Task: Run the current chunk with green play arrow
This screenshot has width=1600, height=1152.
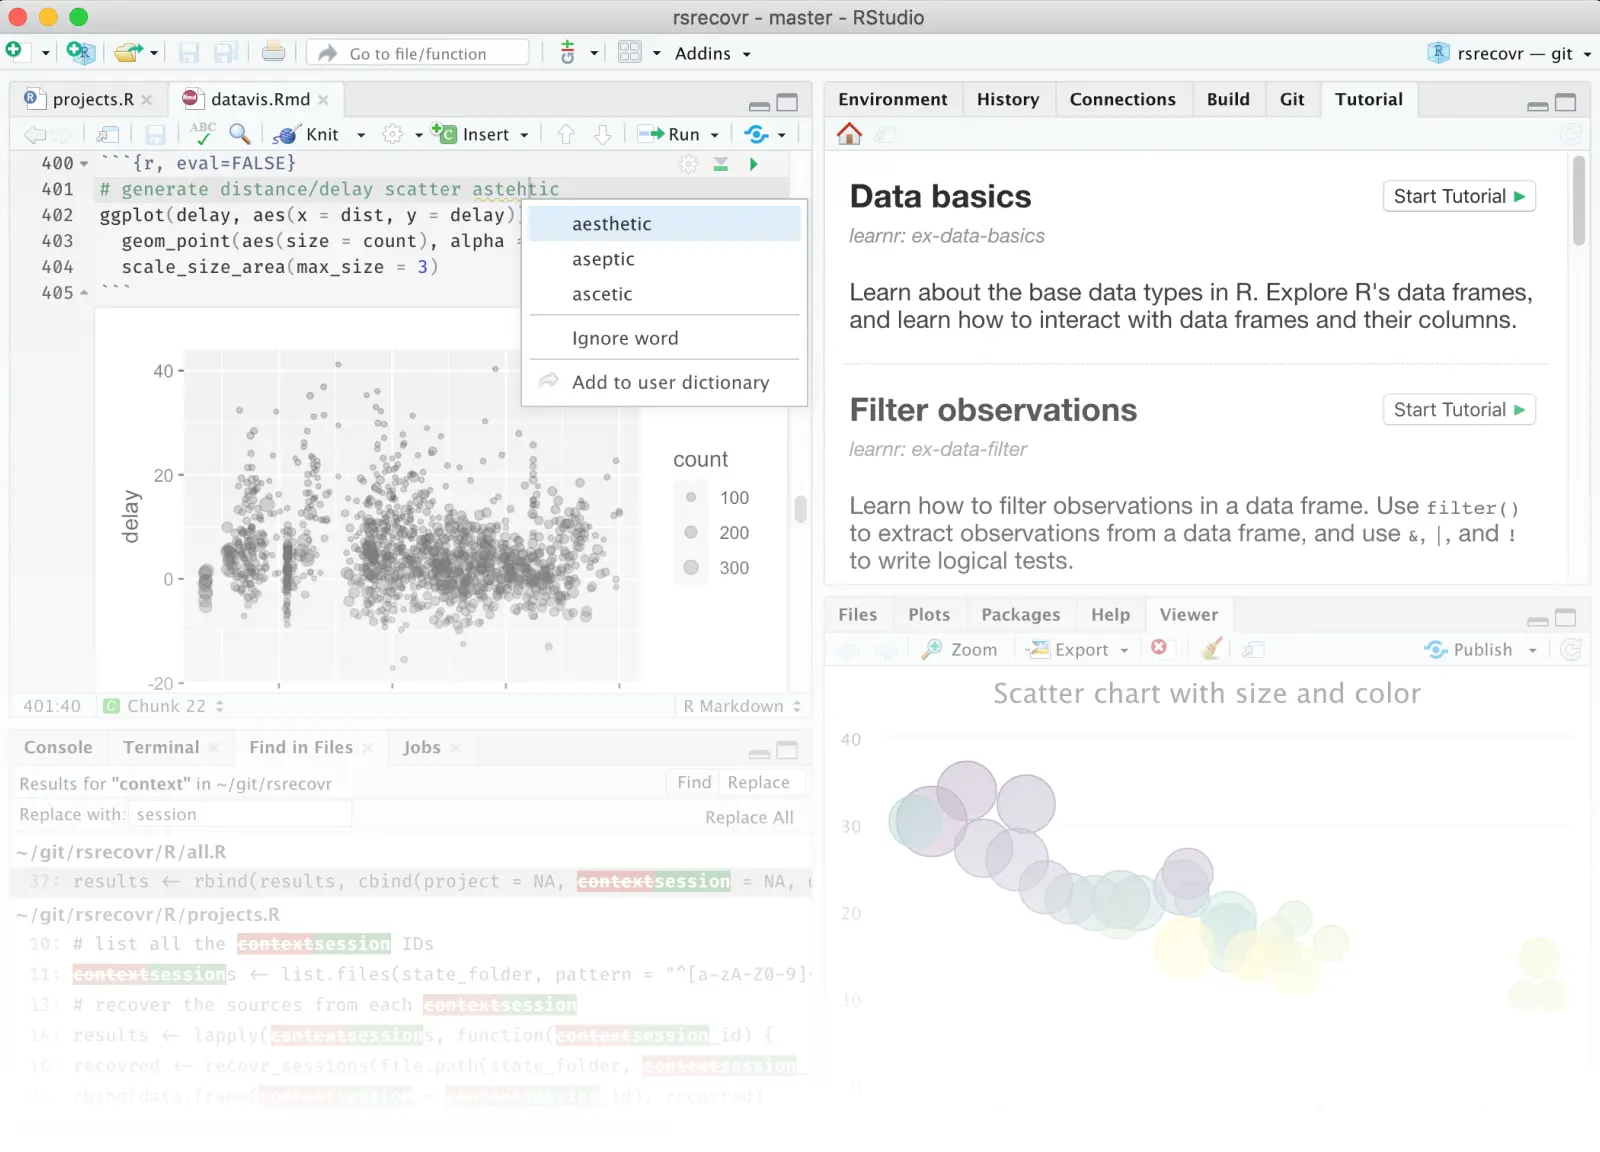Action: click(x=754, y=164)
